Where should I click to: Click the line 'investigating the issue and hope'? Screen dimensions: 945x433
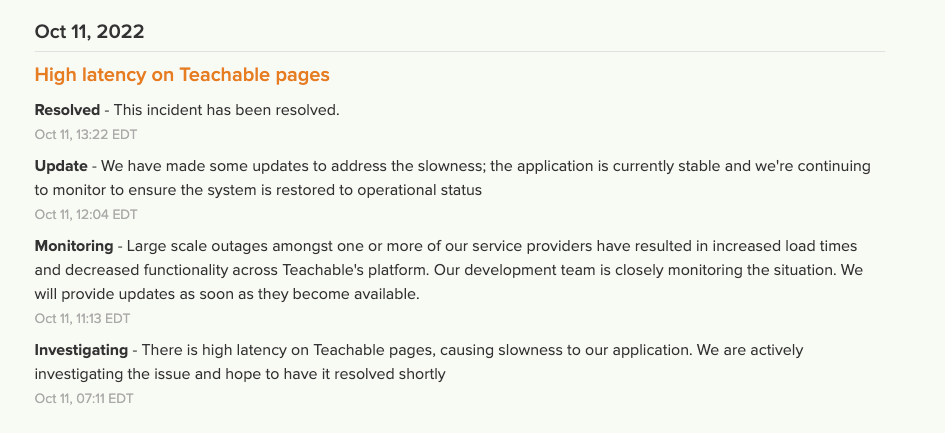pos(240,374)
